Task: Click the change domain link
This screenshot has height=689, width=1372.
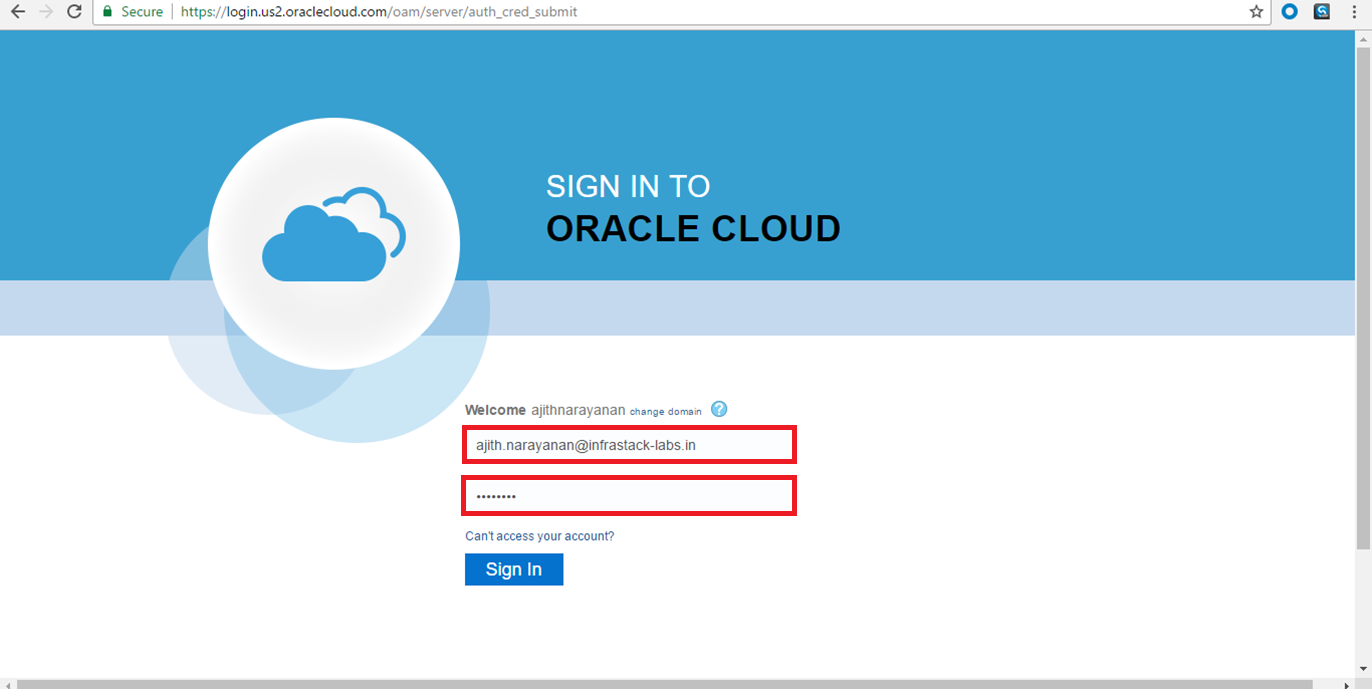Action: 666,411
